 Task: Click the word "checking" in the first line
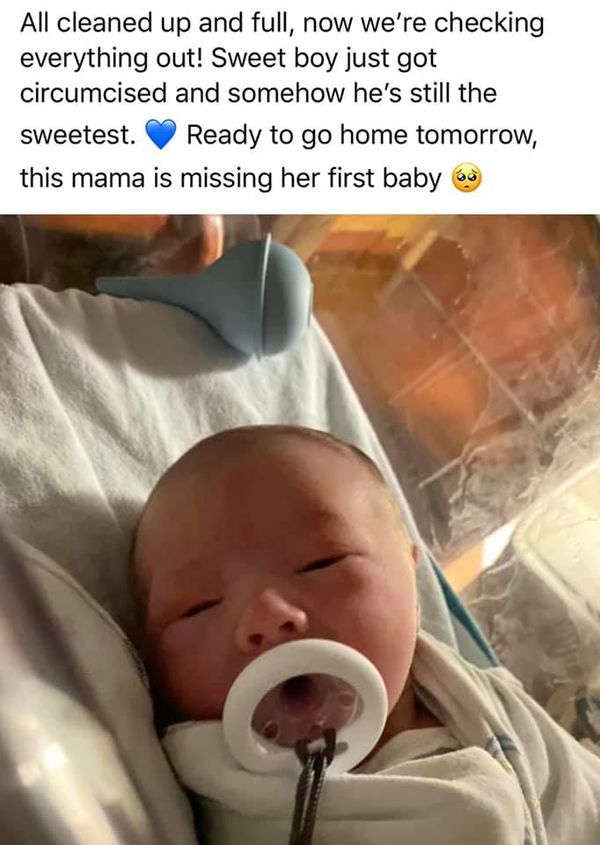click(489, 25)
